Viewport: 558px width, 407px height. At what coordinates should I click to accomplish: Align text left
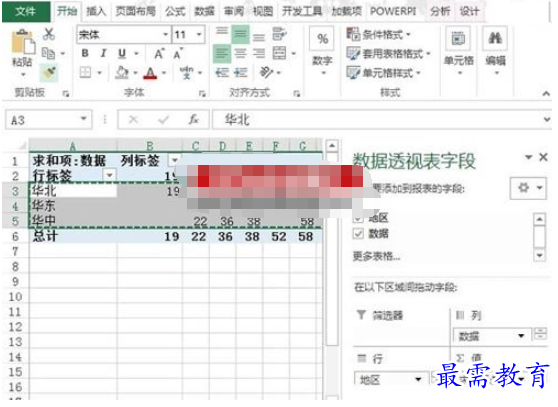222,54
